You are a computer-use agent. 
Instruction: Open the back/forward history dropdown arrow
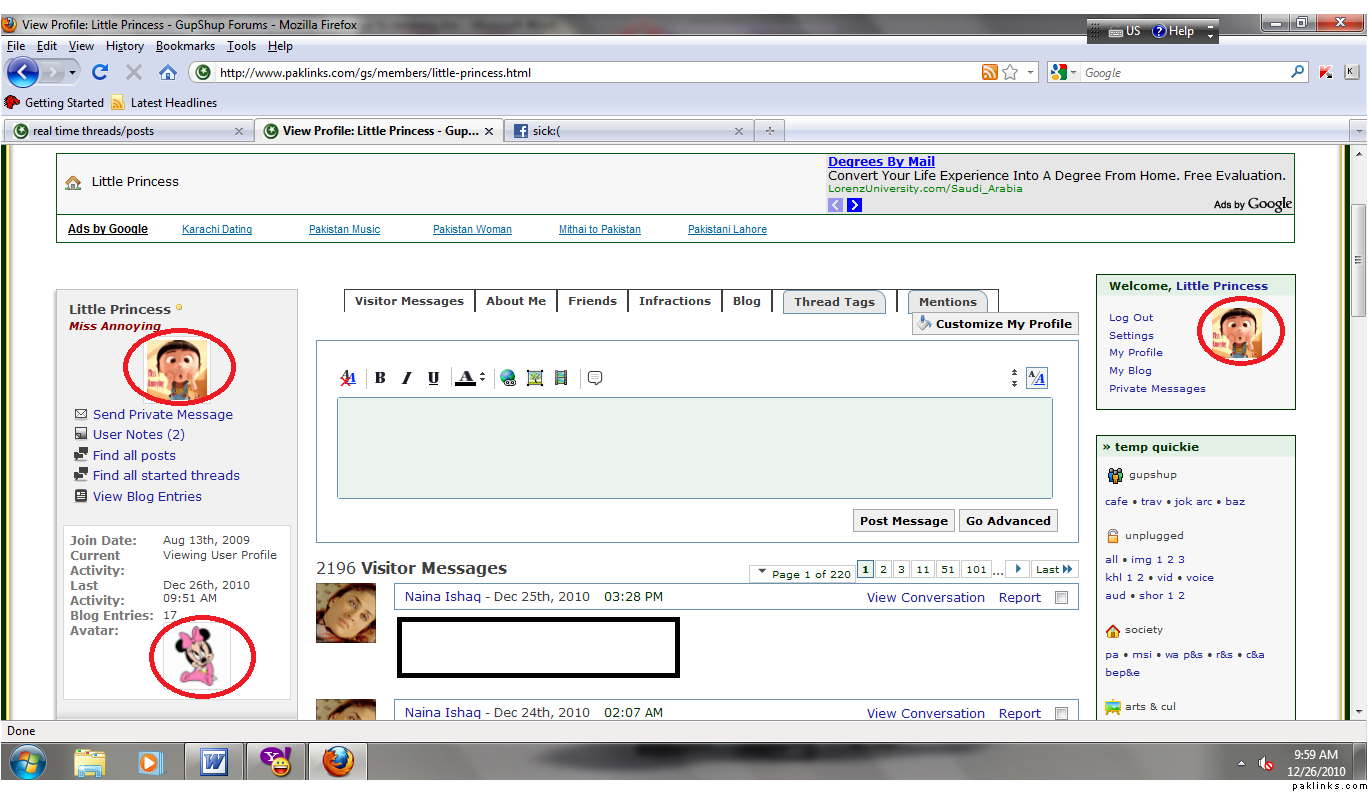tap(73, 72)
